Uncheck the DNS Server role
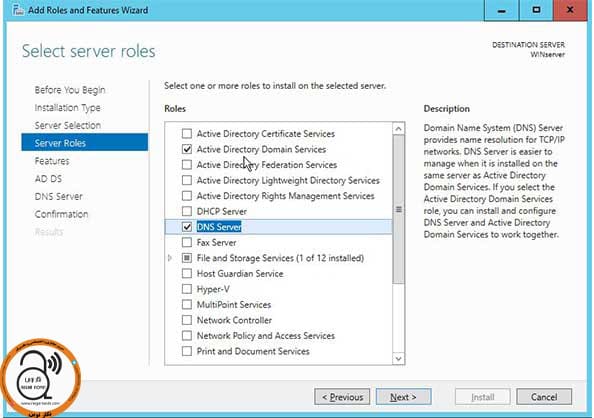Image resolution: width=594 pixels, height=418 pixels. [187, 227]
